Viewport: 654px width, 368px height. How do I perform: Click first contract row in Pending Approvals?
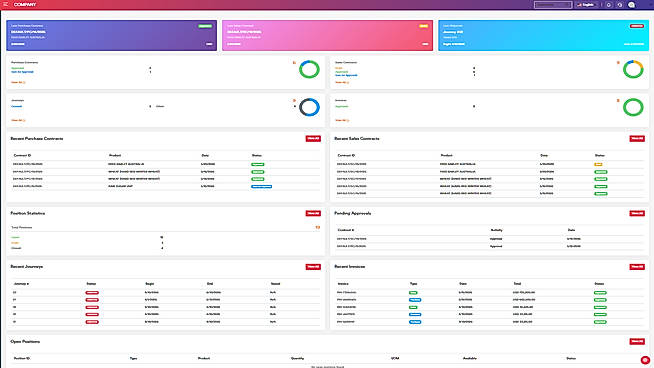coord(490,239)
